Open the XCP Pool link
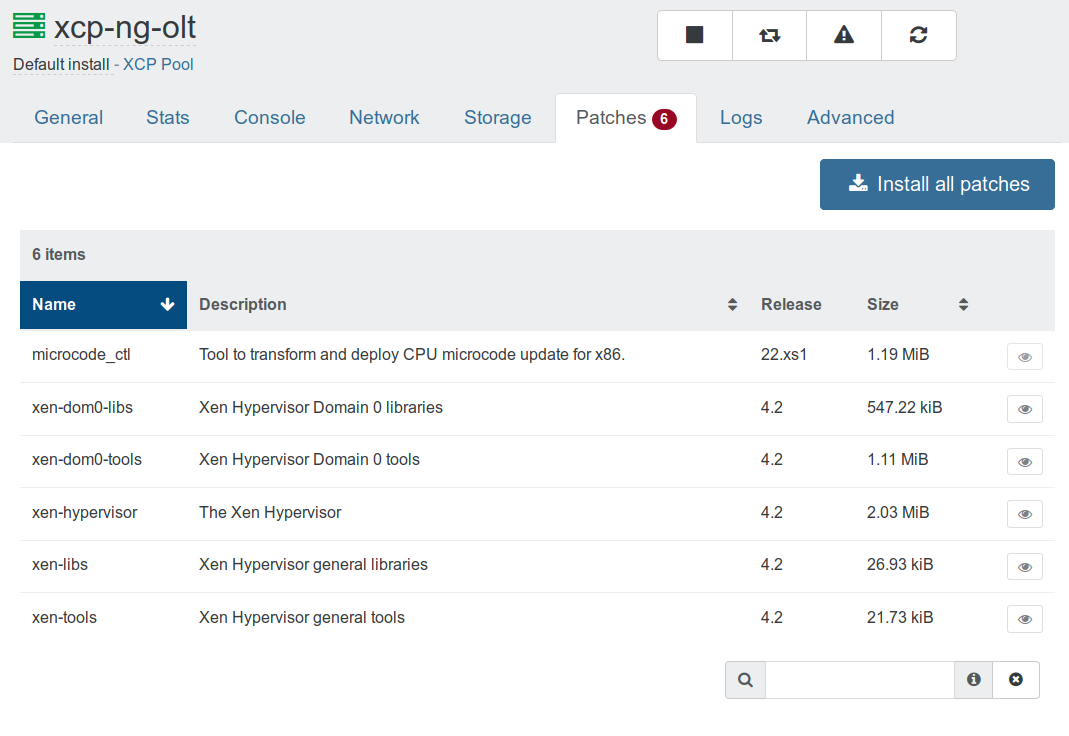The image size is (1069, 736). pyautogui.click(x=158, y=65)
